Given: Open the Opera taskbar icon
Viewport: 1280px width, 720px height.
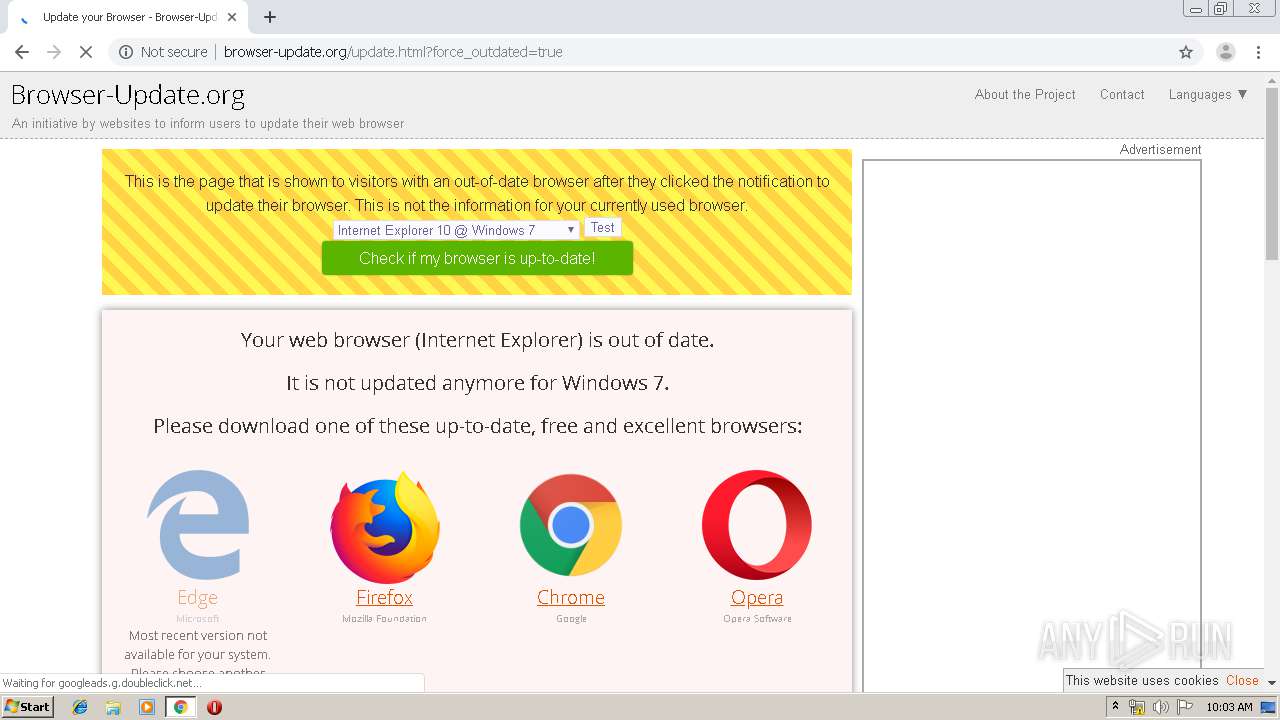Looking at the screenshot, I should [x=214, y=707].
